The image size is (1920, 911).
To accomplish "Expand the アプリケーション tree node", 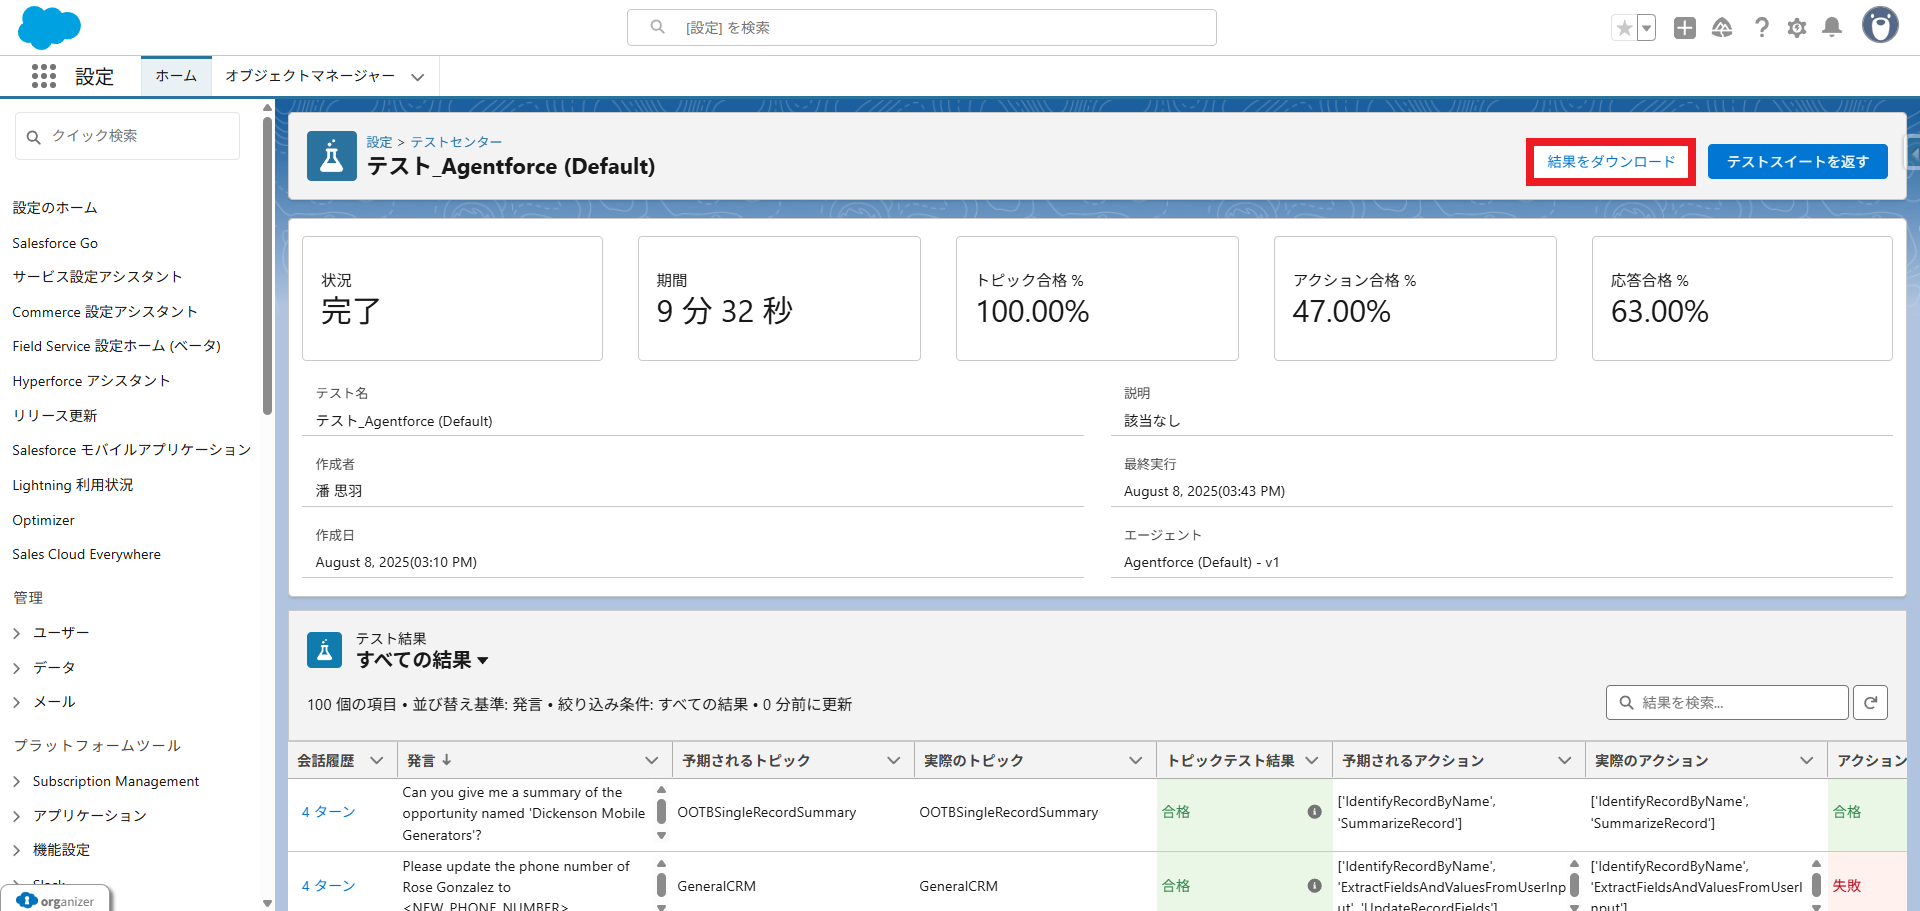I will [17, 816].
